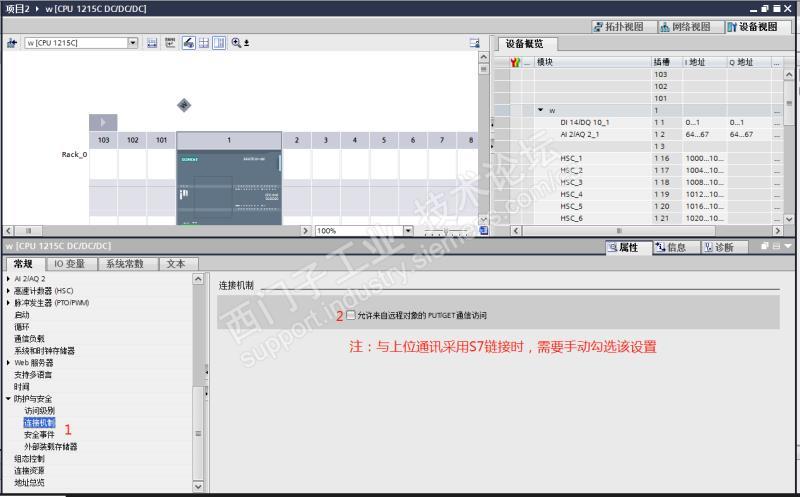Expand the 高速计数器 (HSC) tree node
The height and width of the screenshot is (497, 800).
pyautogui.click(x=8, y=291)
